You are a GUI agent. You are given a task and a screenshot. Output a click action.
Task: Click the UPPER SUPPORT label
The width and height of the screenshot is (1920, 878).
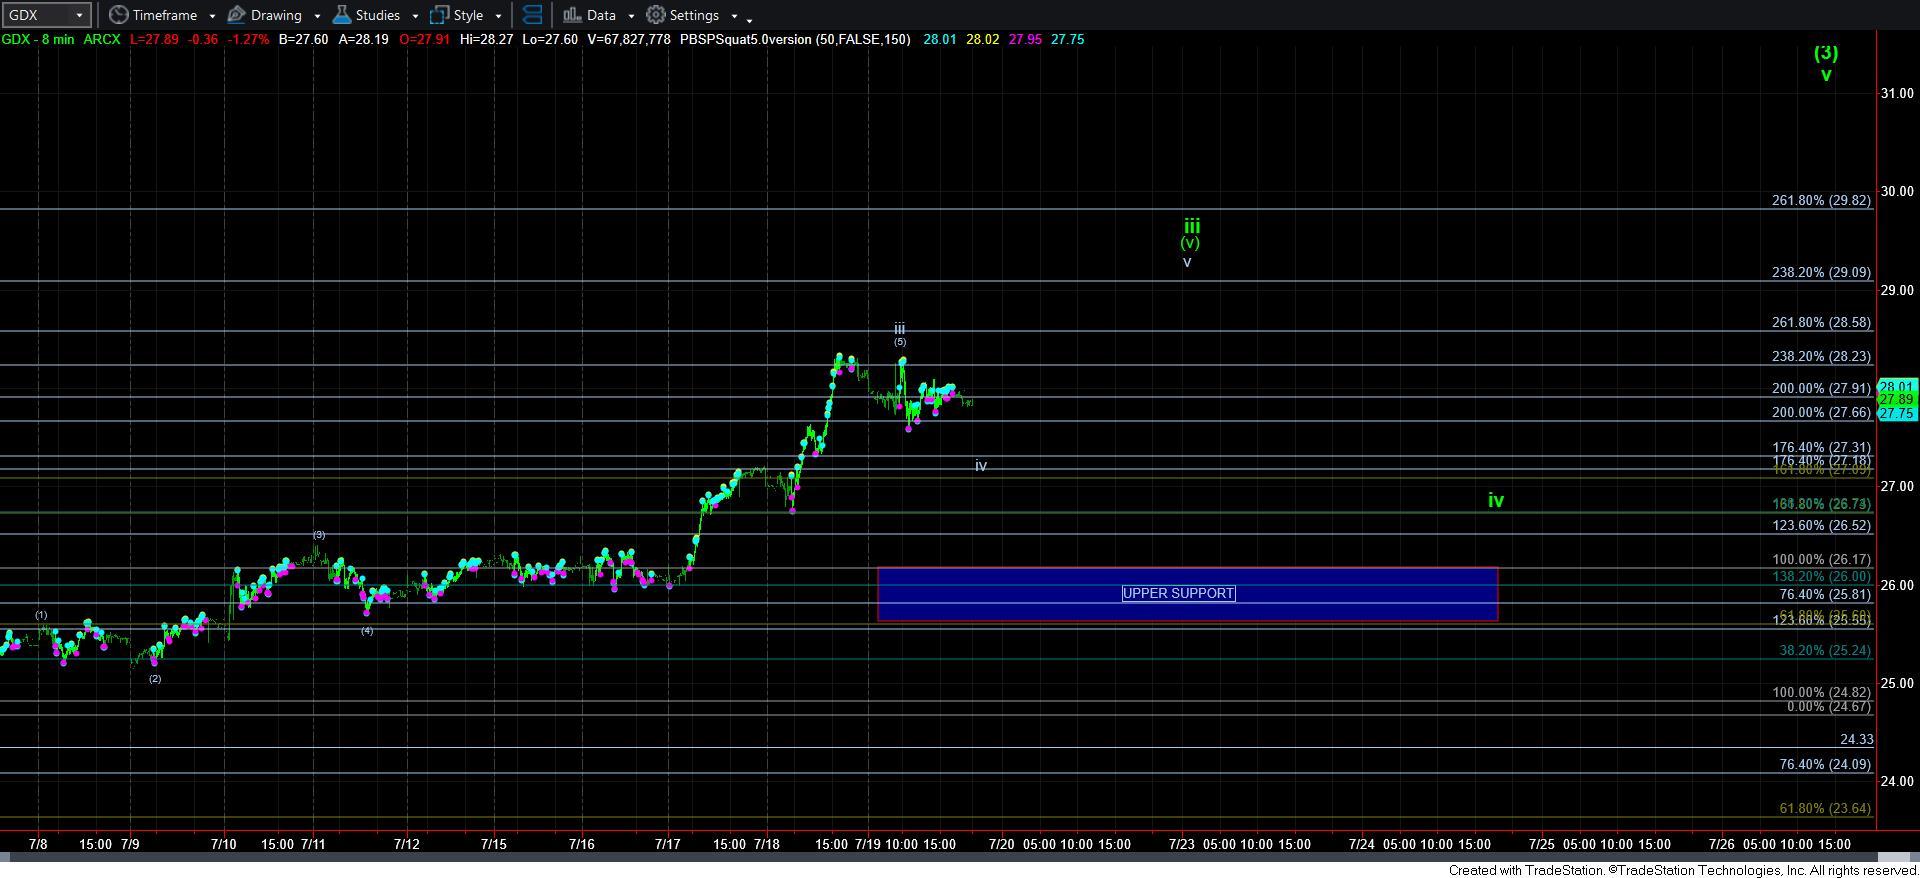pos(1178,593)
